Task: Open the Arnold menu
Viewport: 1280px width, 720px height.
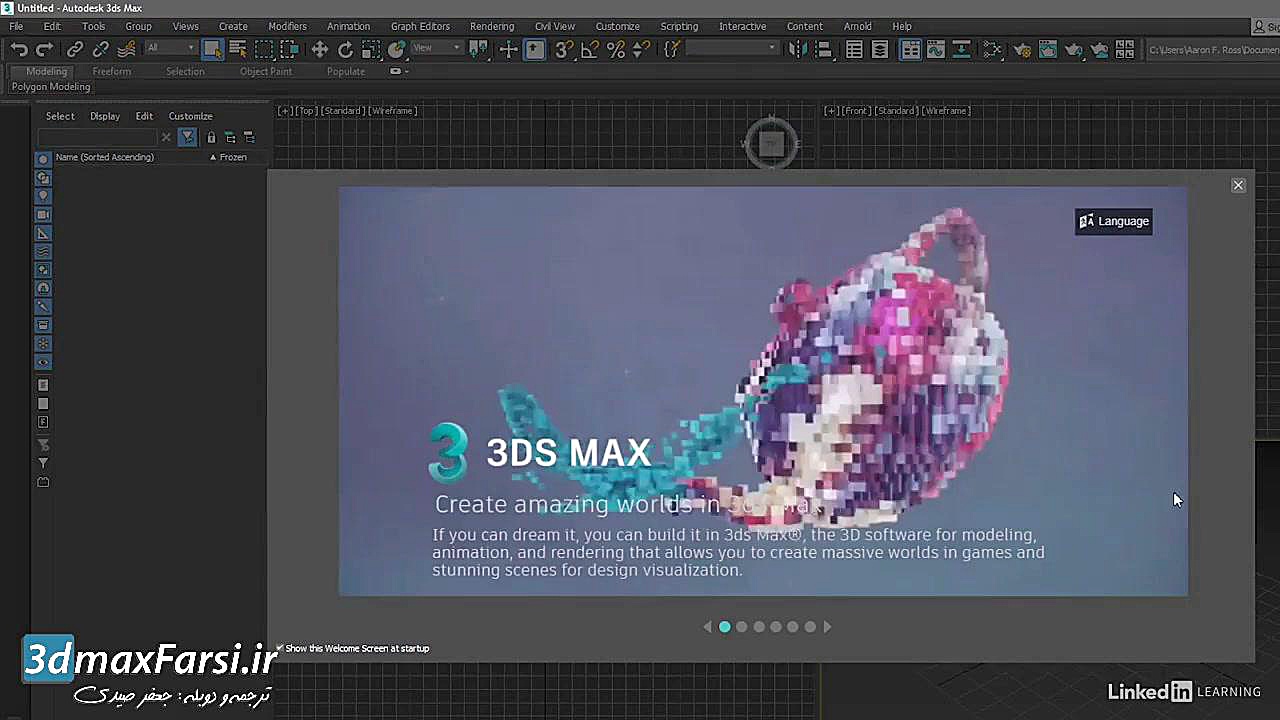Action: [x=857, y=26]
